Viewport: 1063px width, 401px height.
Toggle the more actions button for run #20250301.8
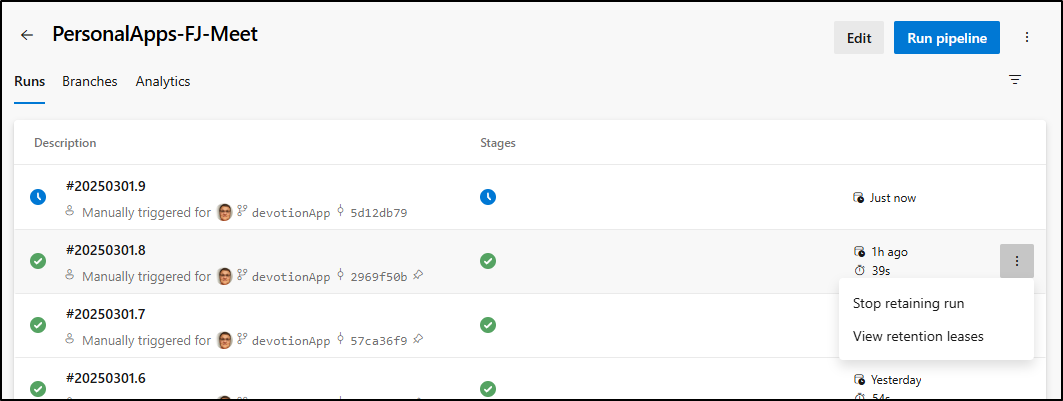coord(1016,261)
